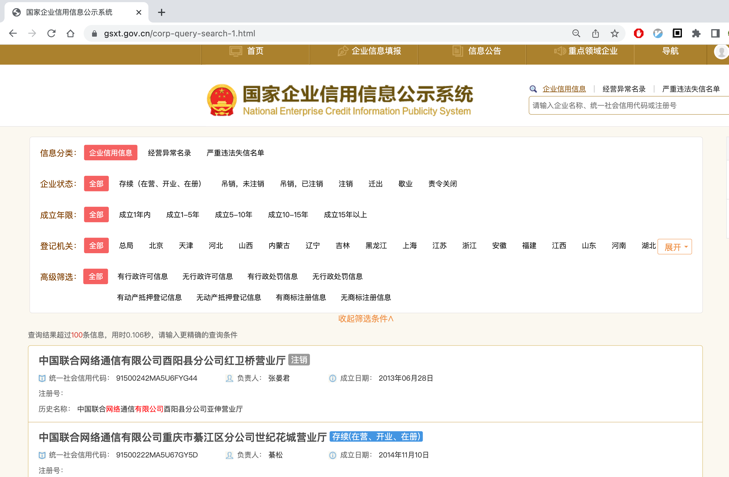Bookmark this page with star icon
The width and height of the screenshot is (729, 477).
coord(615,33)
